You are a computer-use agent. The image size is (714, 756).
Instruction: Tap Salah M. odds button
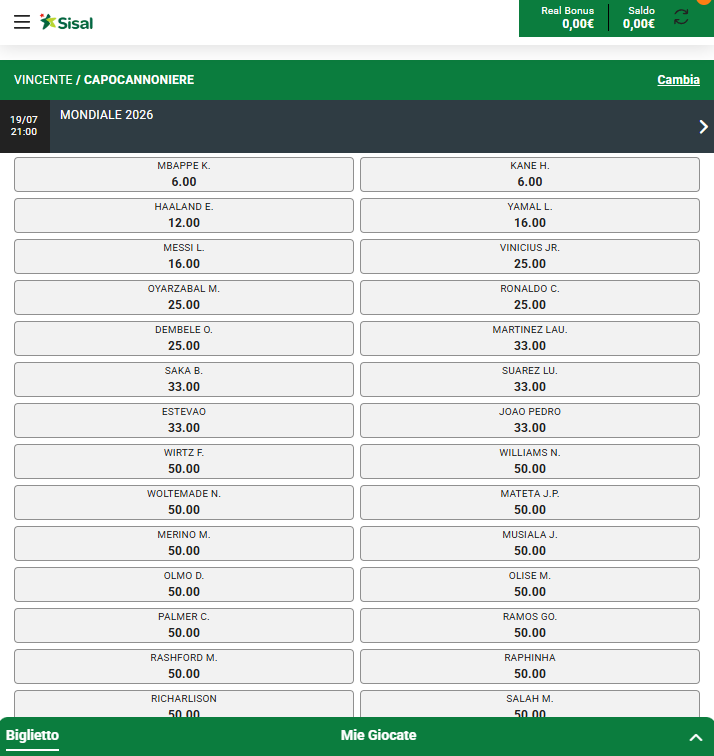click(530, 704)
